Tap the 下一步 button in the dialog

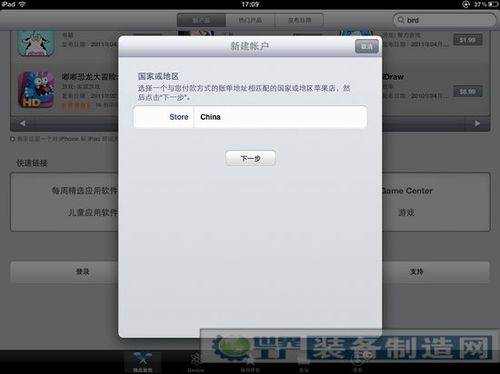coord(250,158)
